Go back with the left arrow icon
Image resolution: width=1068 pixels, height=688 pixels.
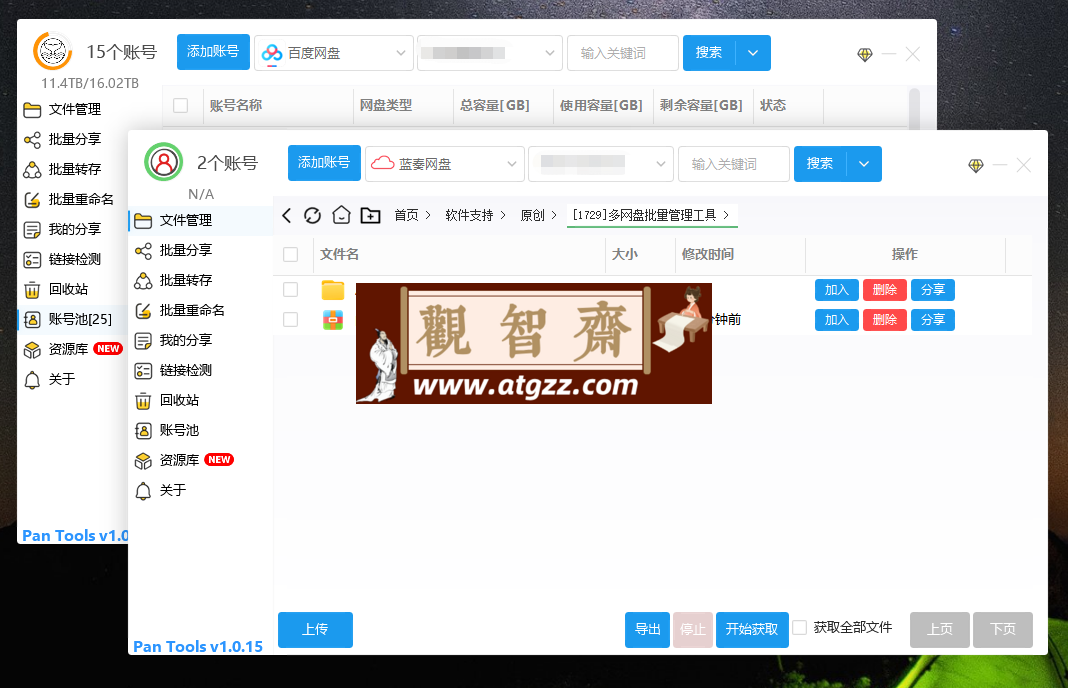[287, 216]
